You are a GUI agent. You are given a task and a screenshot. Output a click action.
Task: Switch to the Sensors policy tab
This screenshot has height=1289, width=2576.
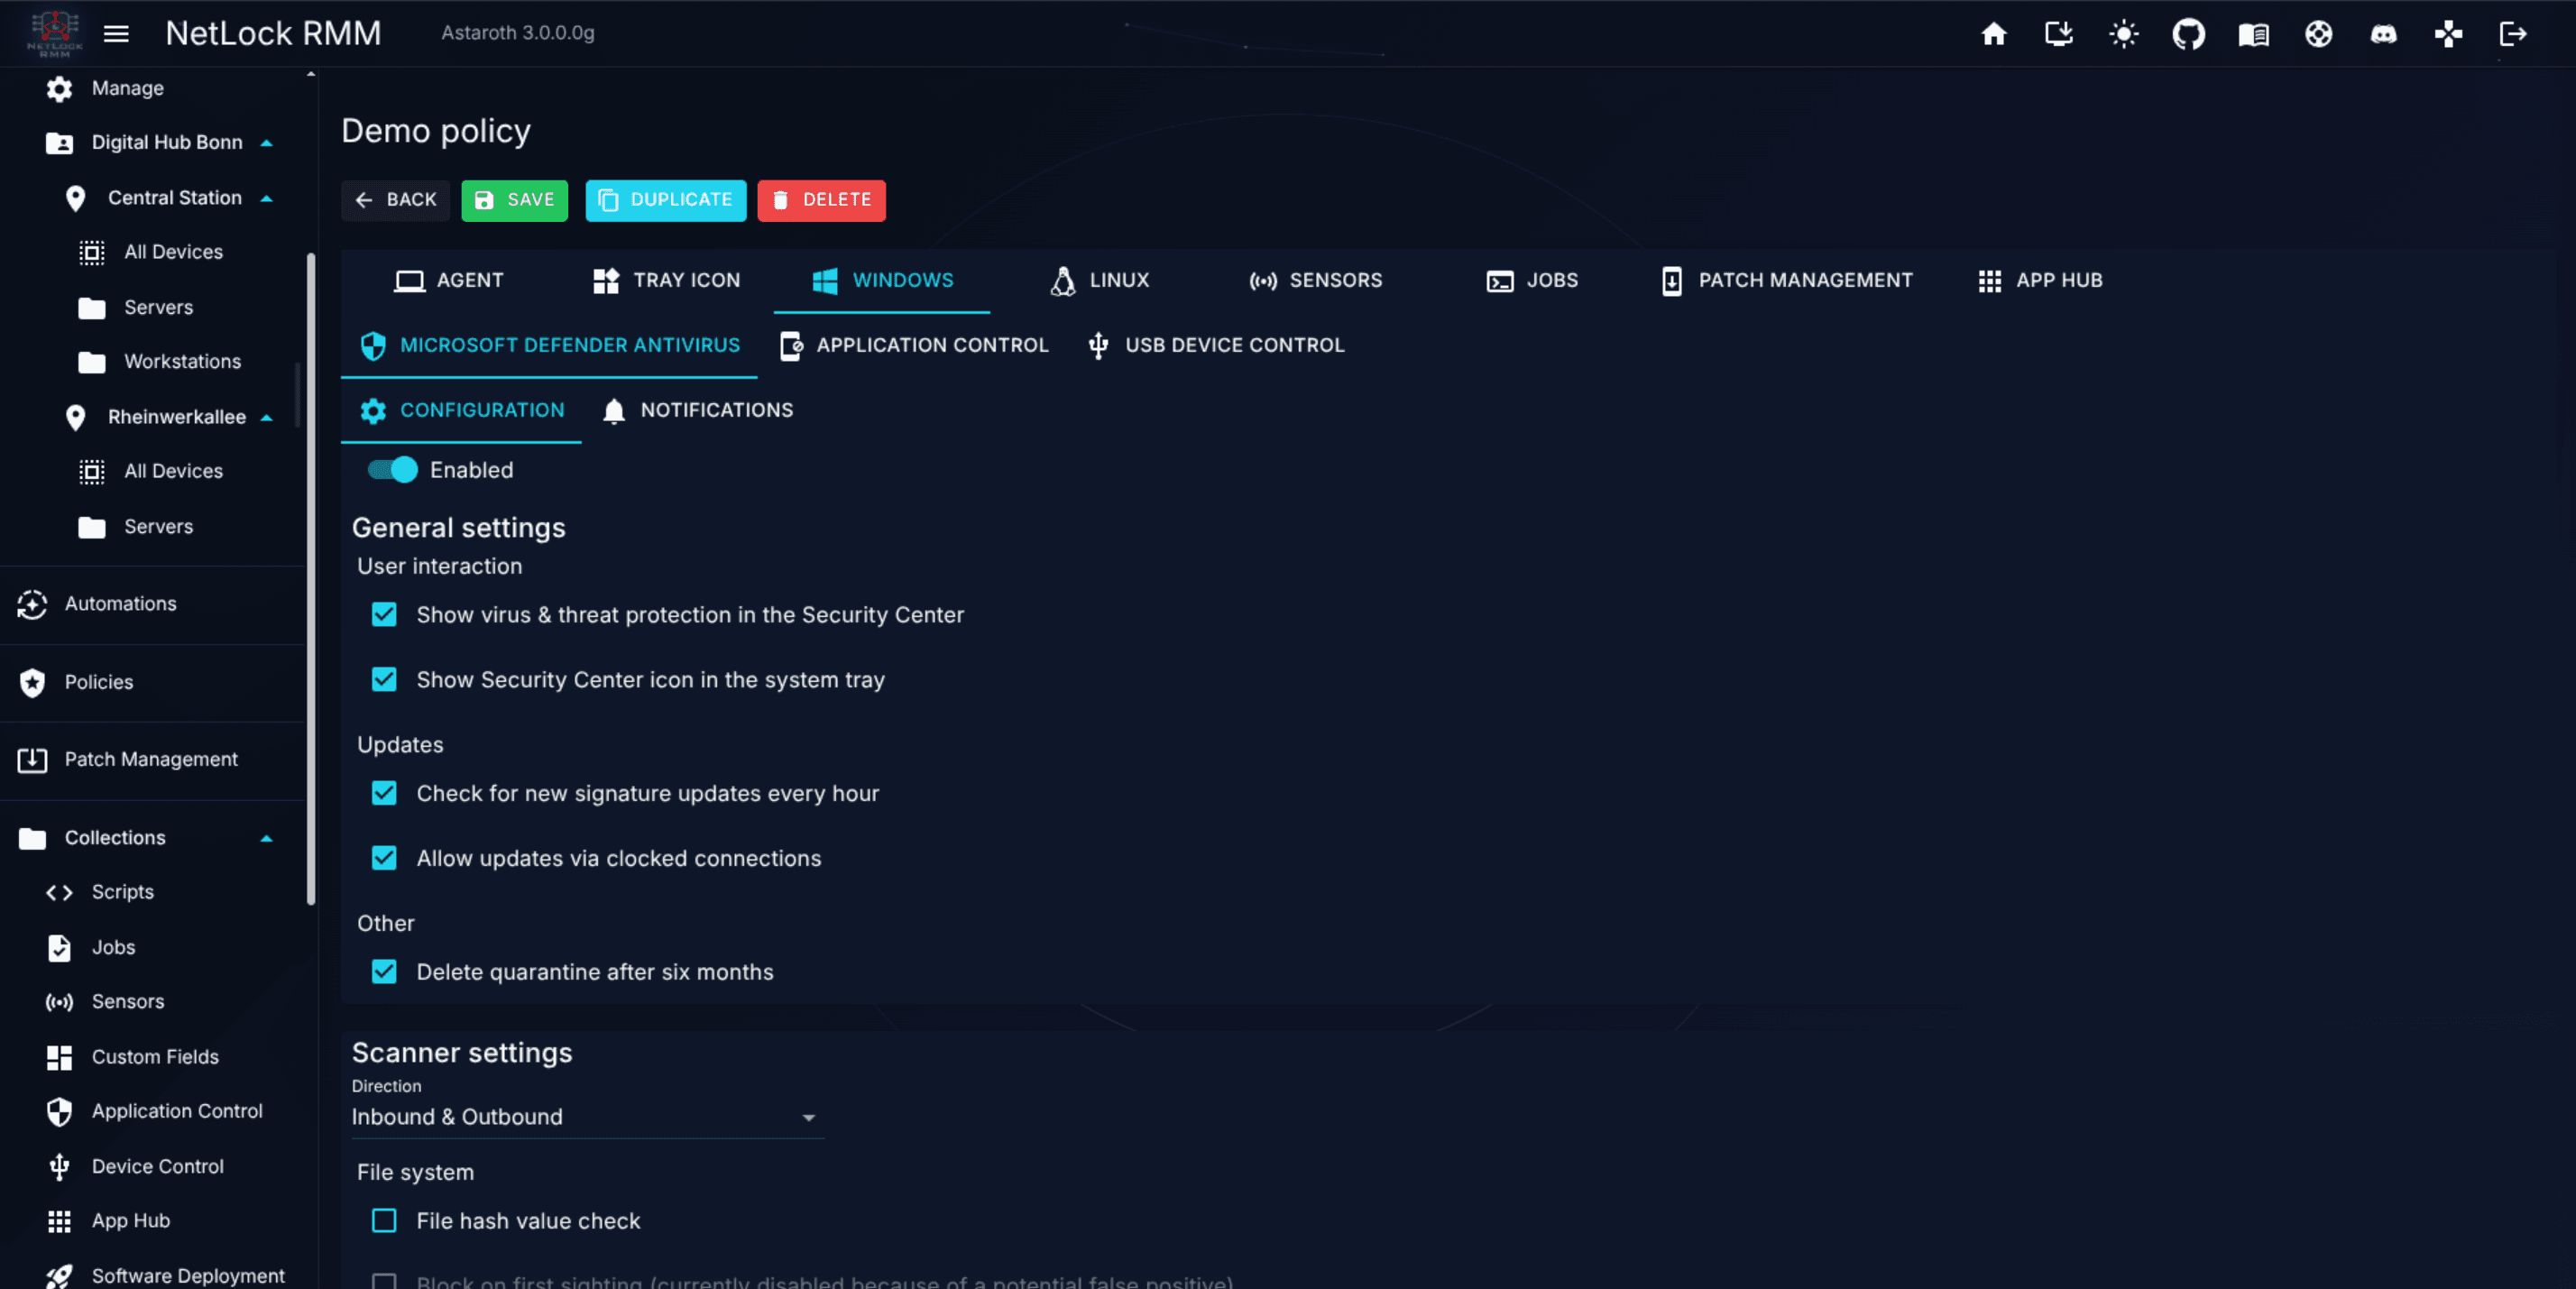click(x=1316, y=281)
